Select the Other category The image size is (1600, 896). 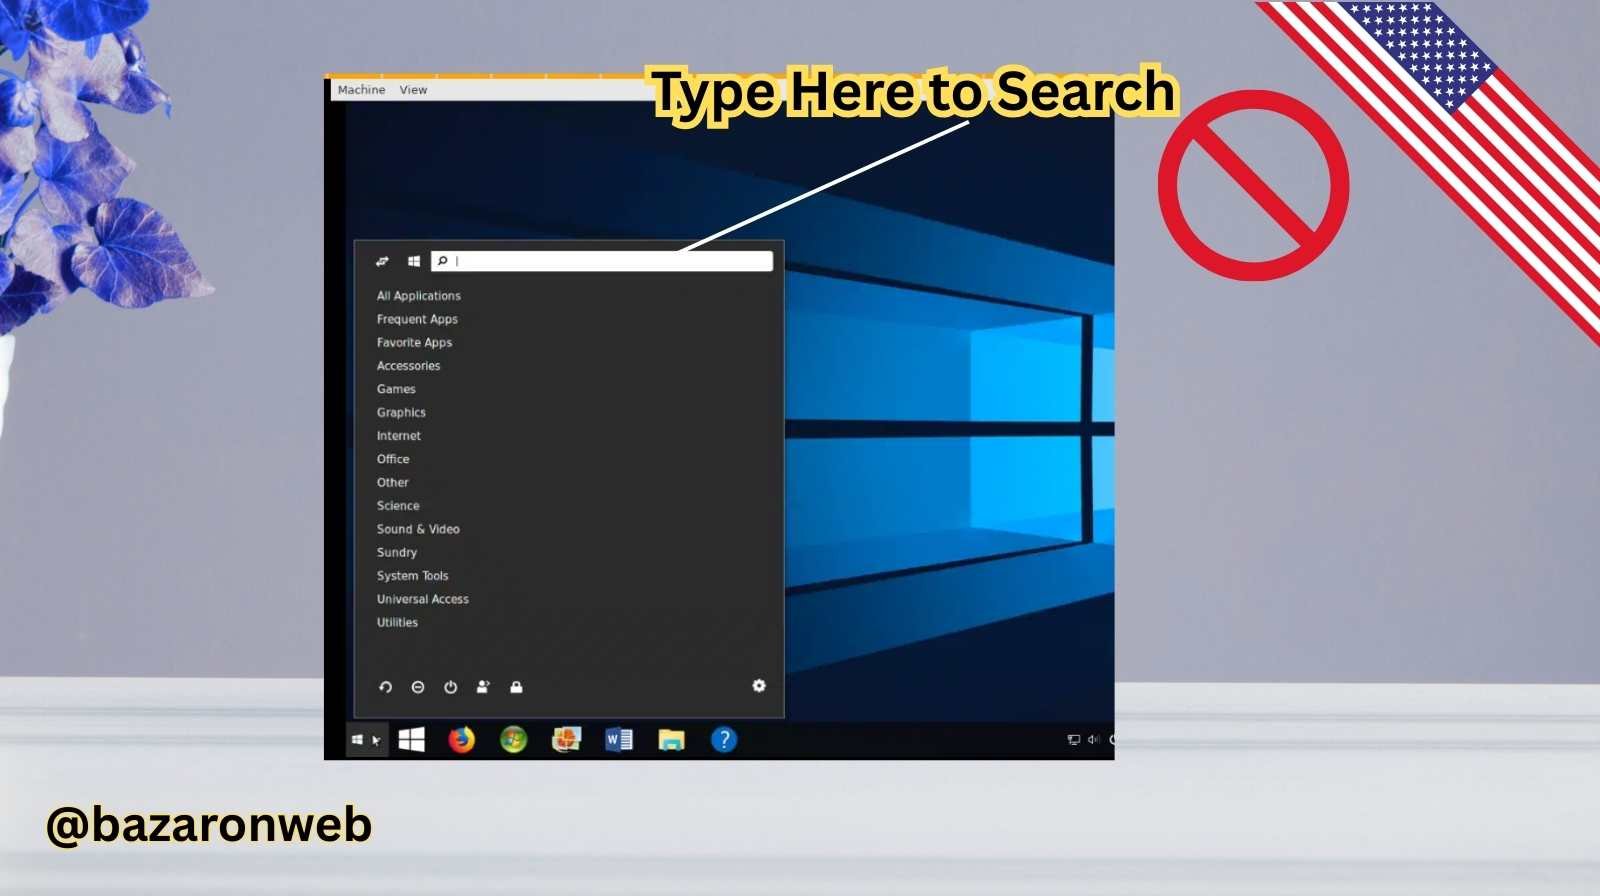392,482
